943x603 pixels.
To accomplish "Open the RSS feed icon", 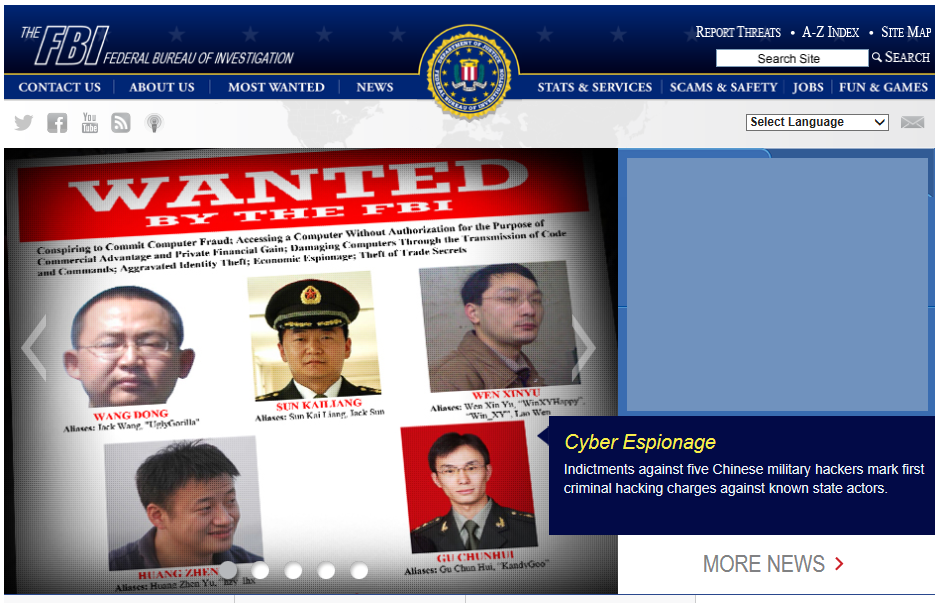I will click(x=121, y=123).
